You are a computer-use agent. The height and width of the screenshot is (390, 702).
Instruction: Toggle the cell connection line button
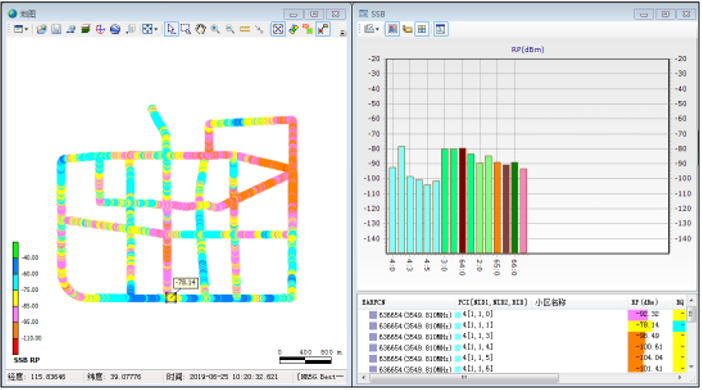(x=323, y=30)
